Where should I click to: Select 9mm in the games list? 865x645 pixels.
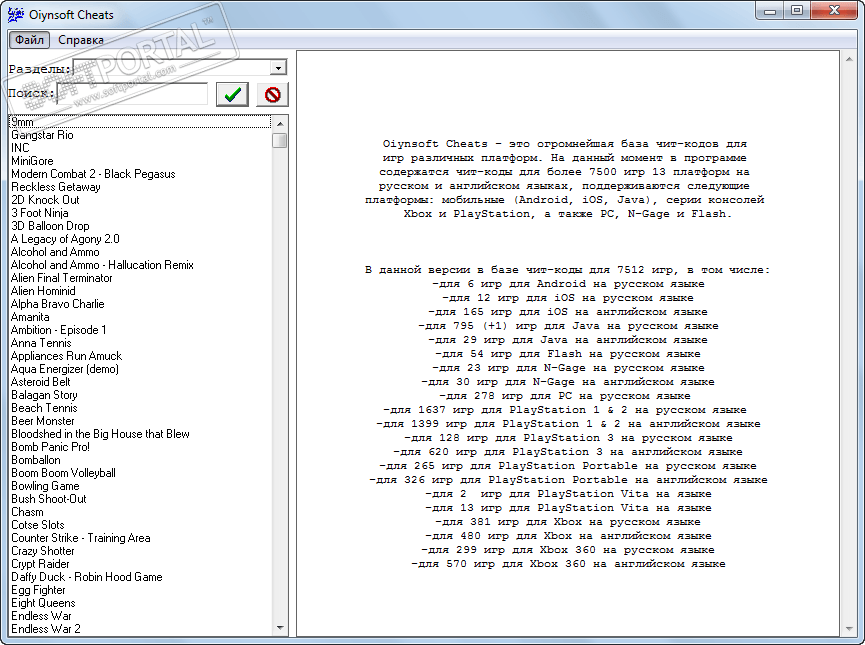140,122
